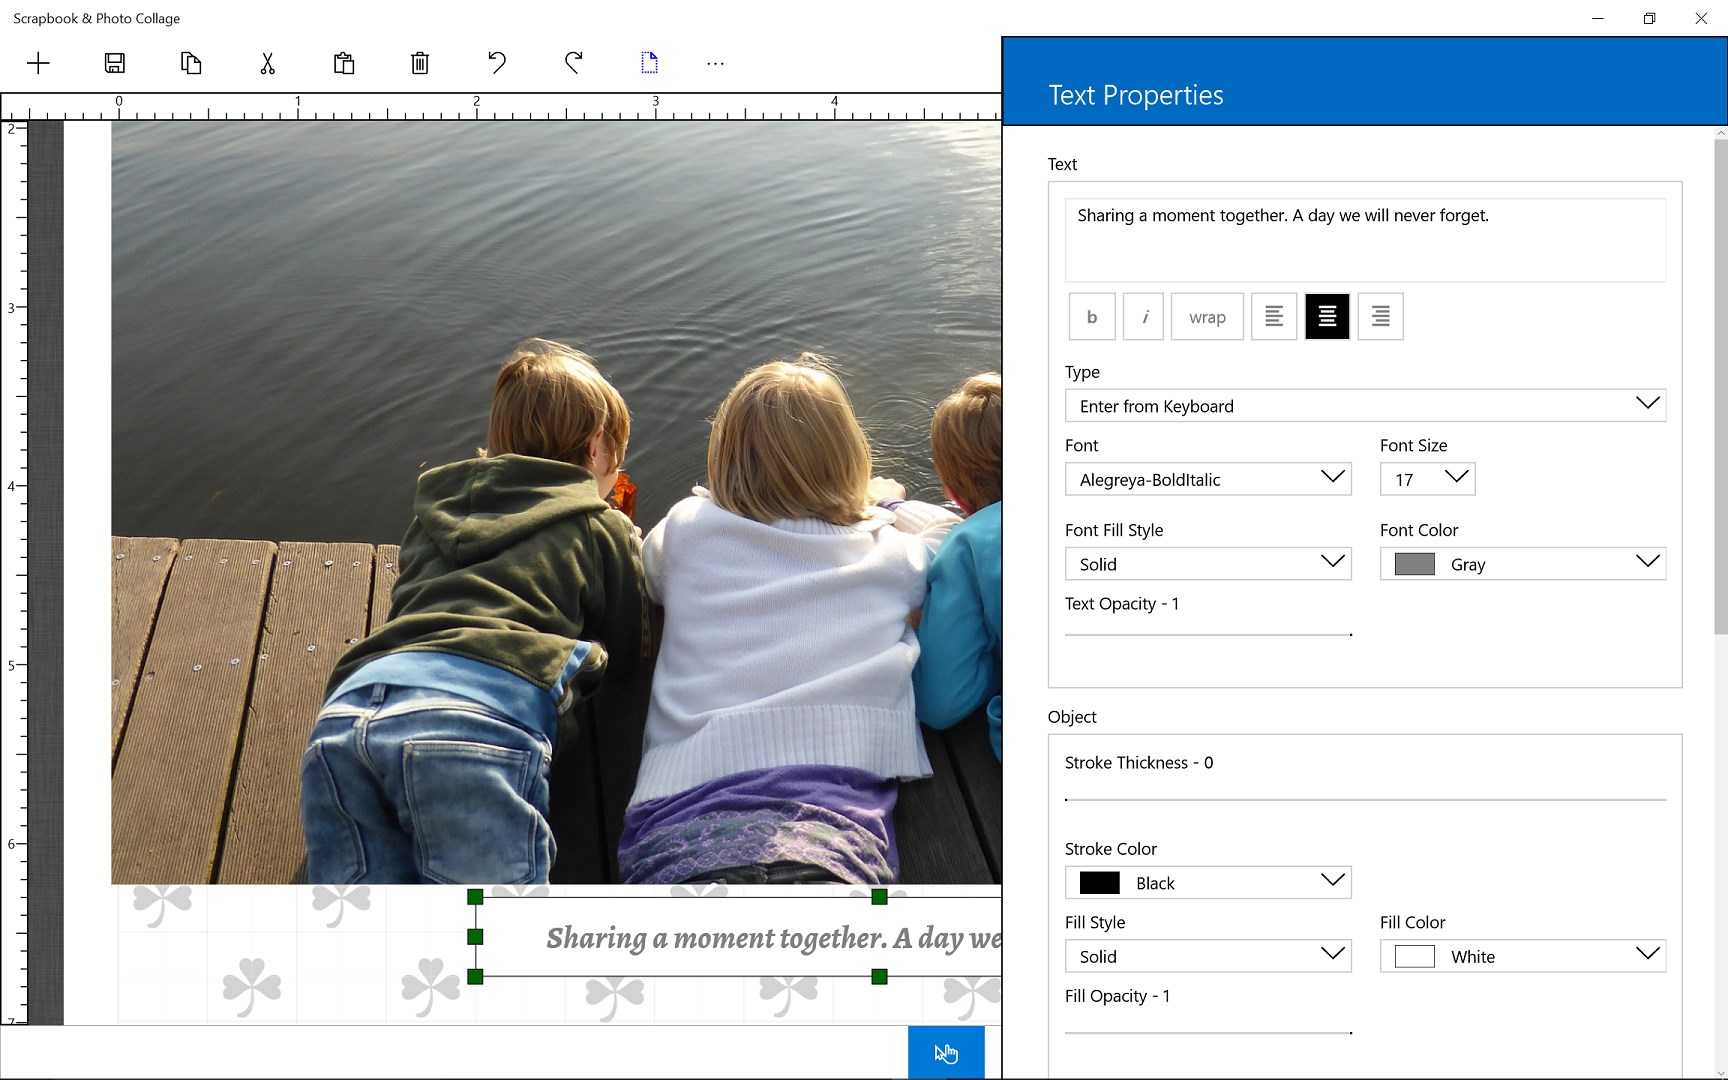Redo the last undone action
Viewport: 1728px width, 1080px height.
click(573, 64)
